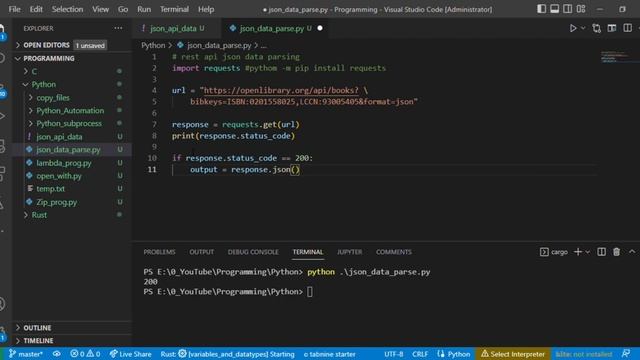Click the terminal prompt input line
Viewport: 640px width, 360px height.
click(x=310, y=291)
